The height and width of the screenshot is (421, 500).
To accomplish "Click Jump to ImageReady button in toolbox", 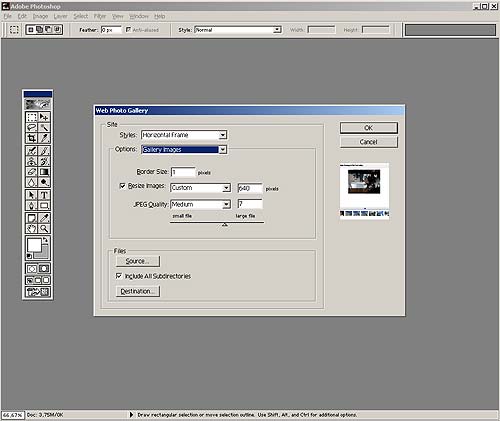I will (38, 292).
